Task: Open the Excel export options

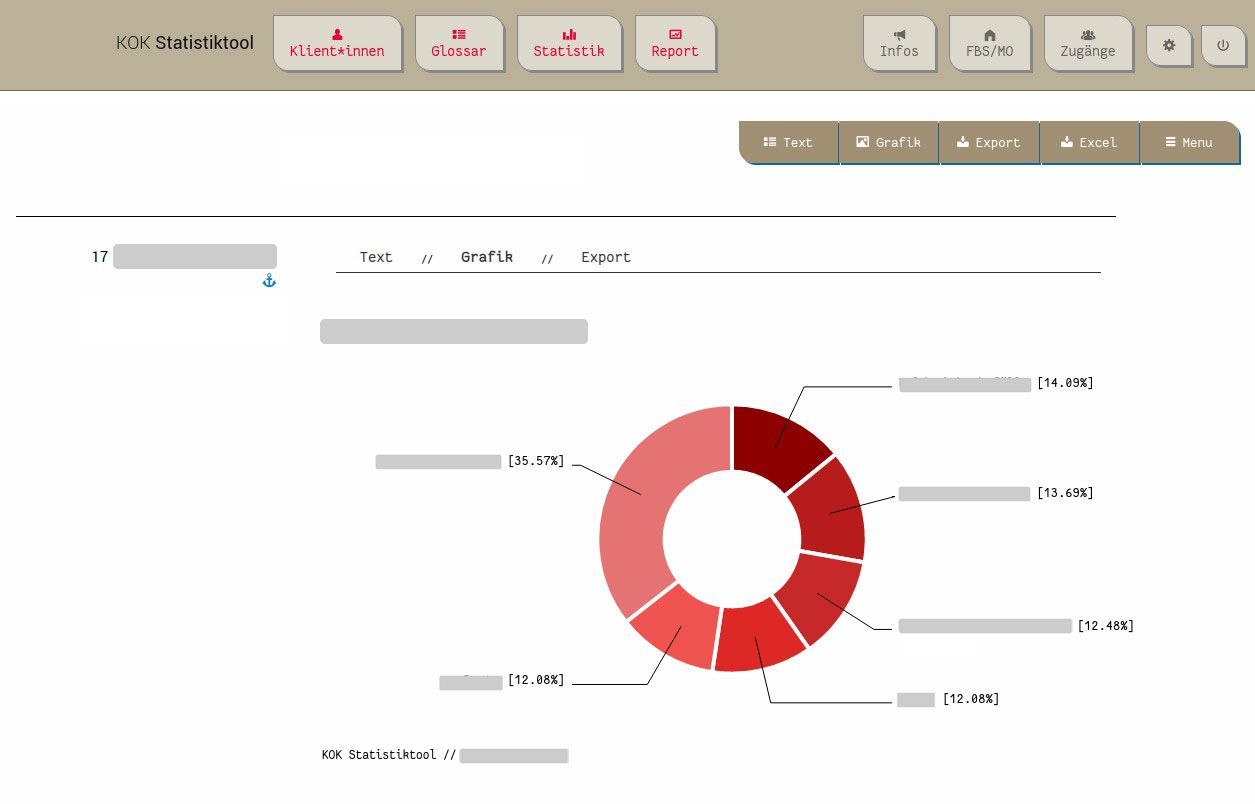Action: (1089, 142)
